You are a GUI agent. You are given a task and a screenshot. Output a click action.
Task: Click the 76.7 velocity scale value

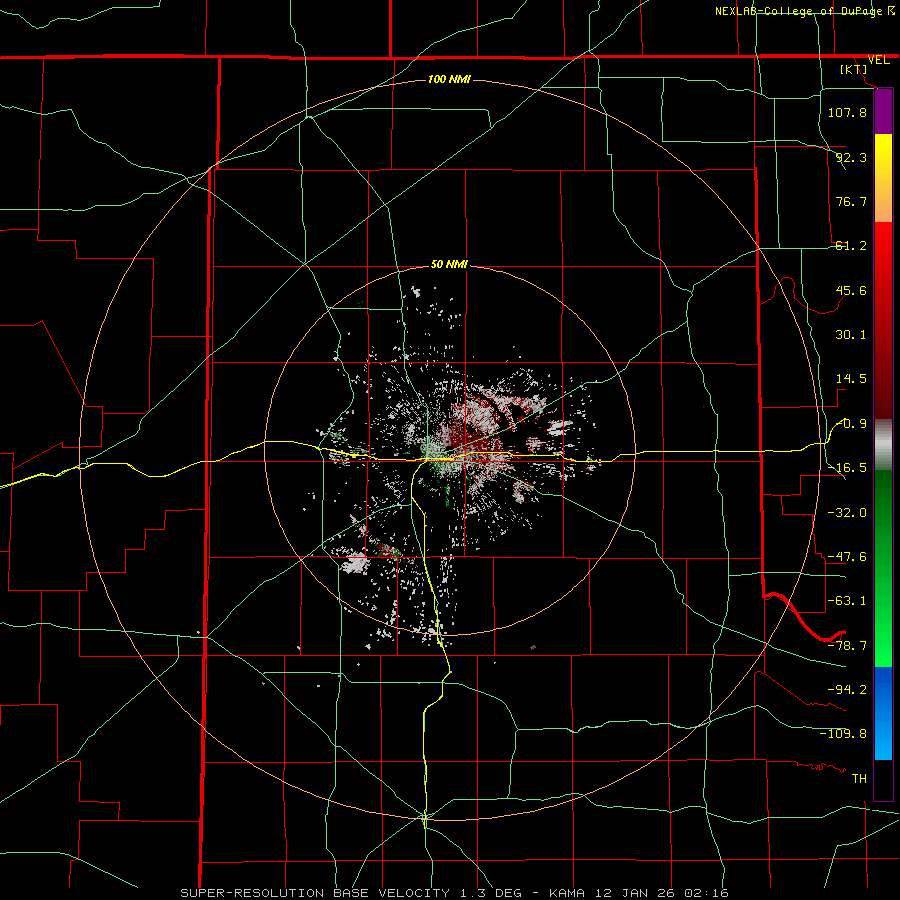click(851, 201)
